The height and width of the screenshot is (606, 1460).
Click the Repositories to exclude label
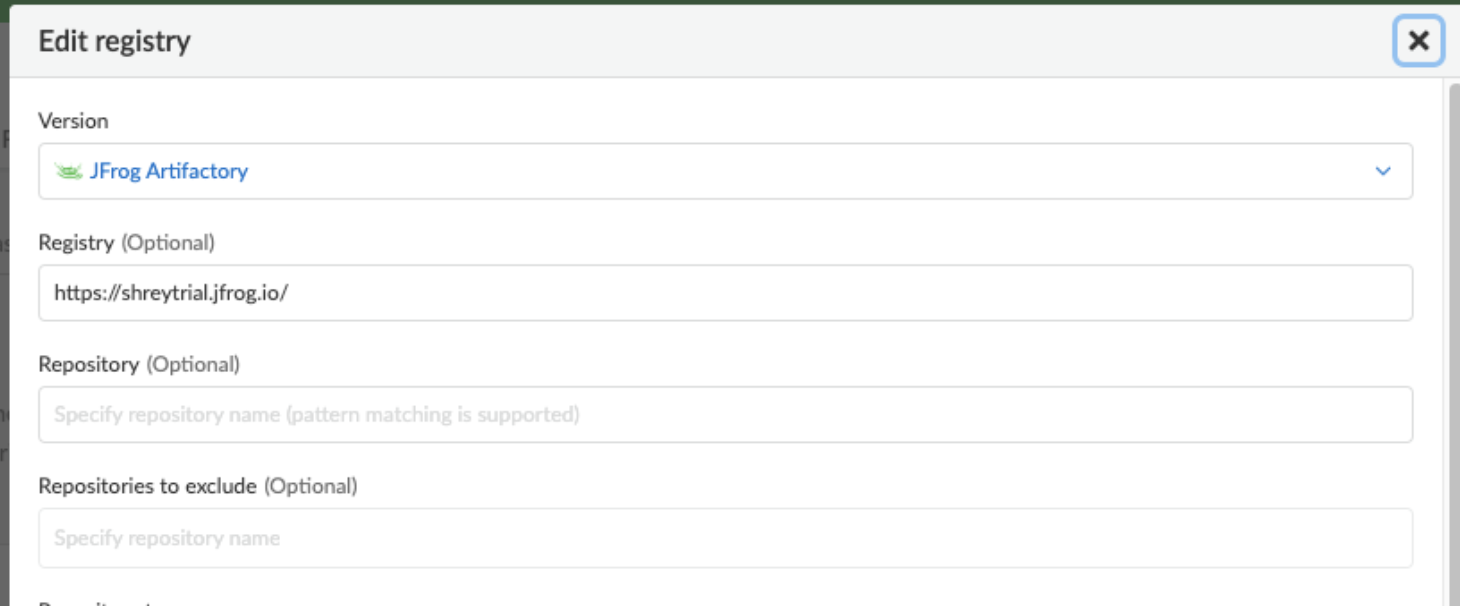click(x=147, y=487)
